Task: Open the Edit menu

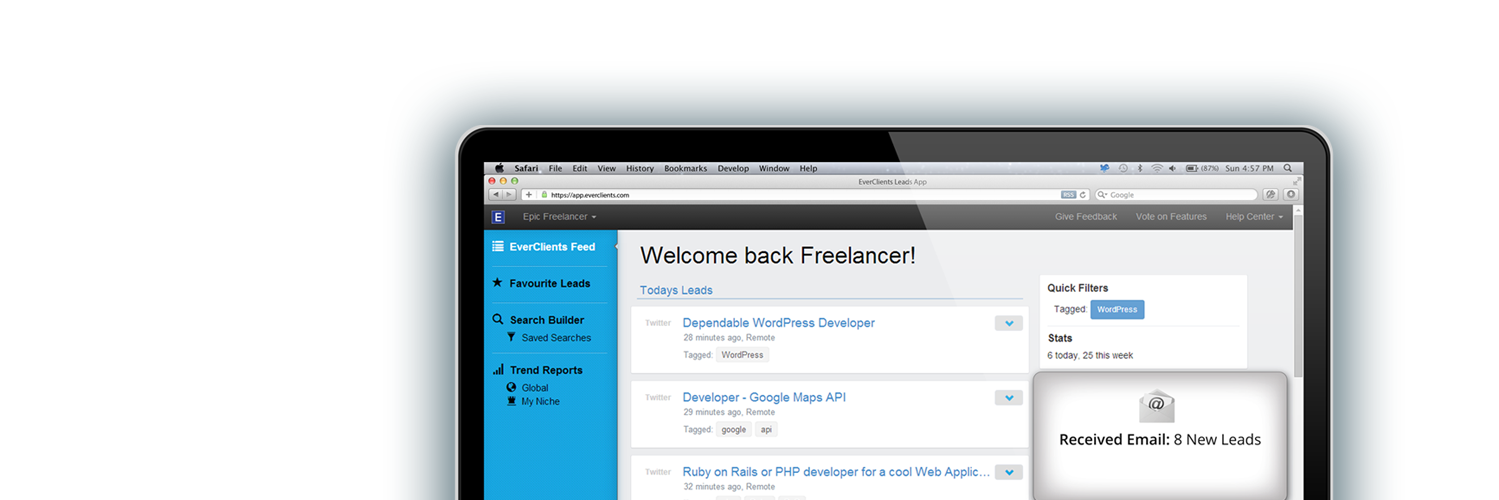Action: pos(580,168)
